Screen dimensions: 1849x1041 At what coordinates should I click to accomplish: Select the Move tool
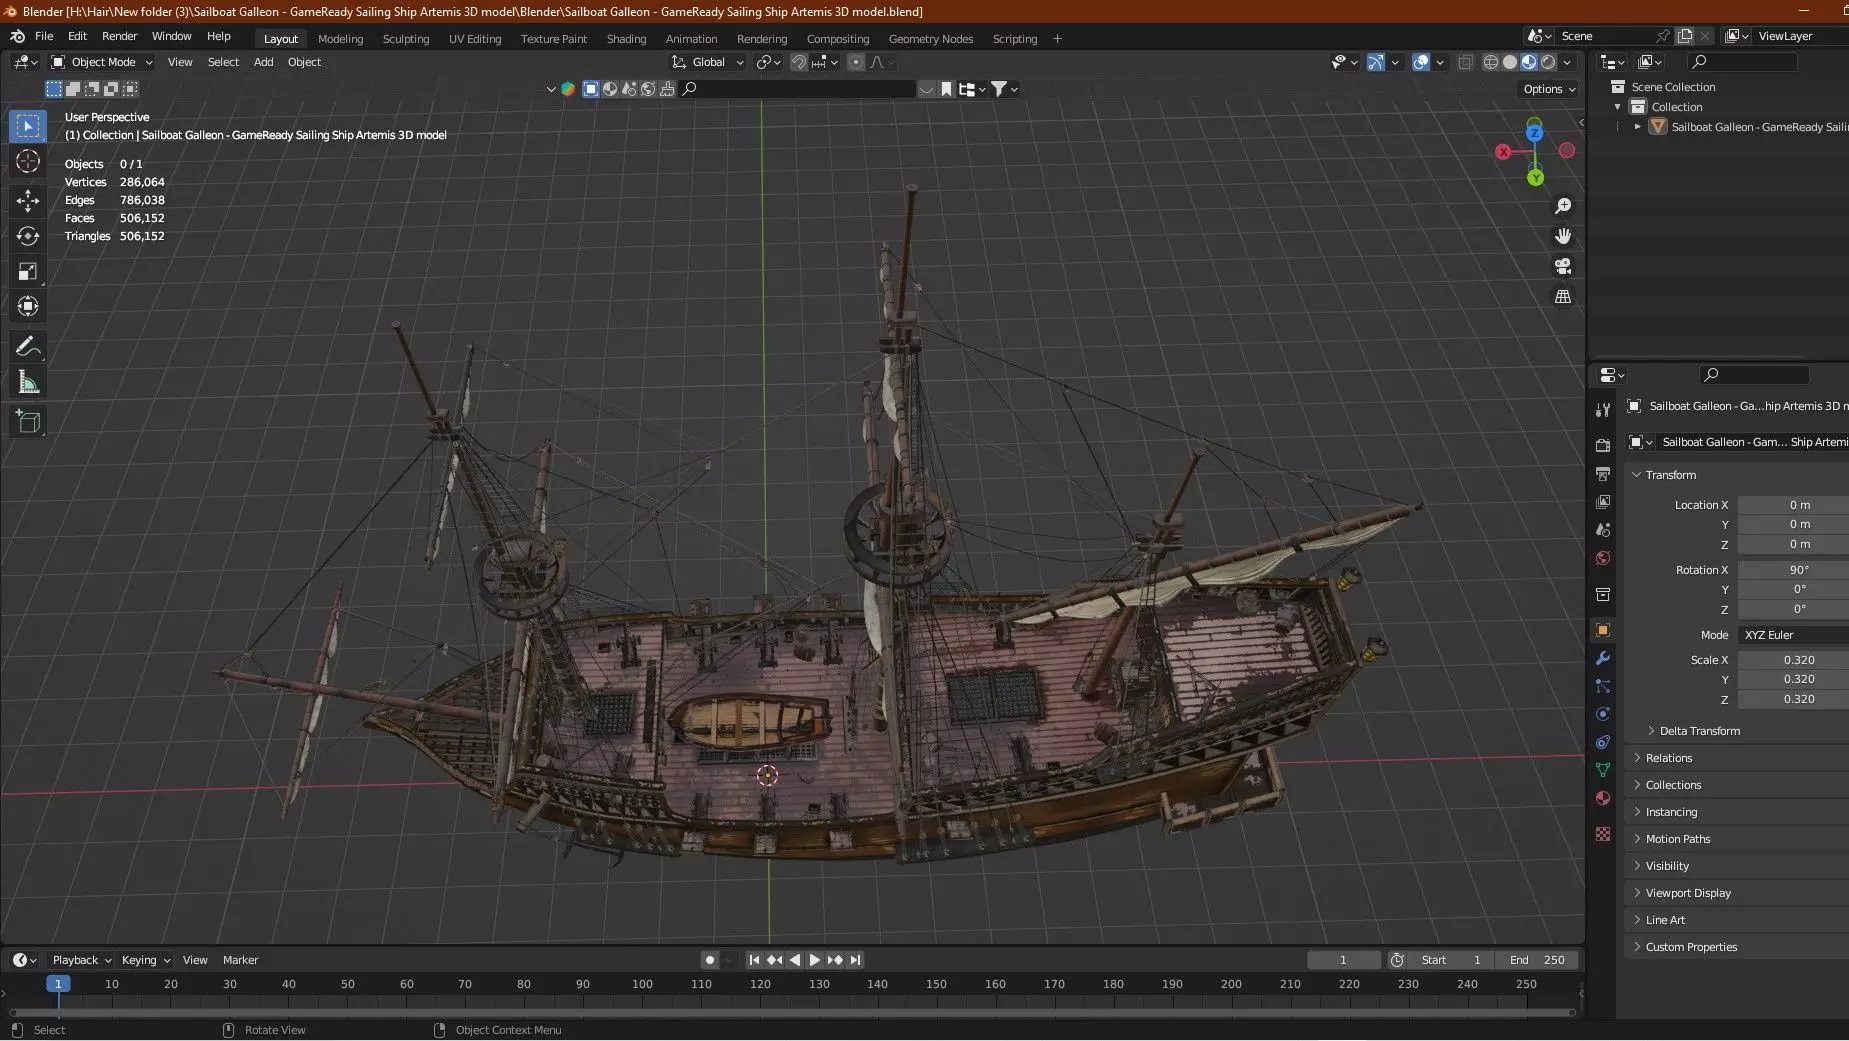tap(28, 200)
